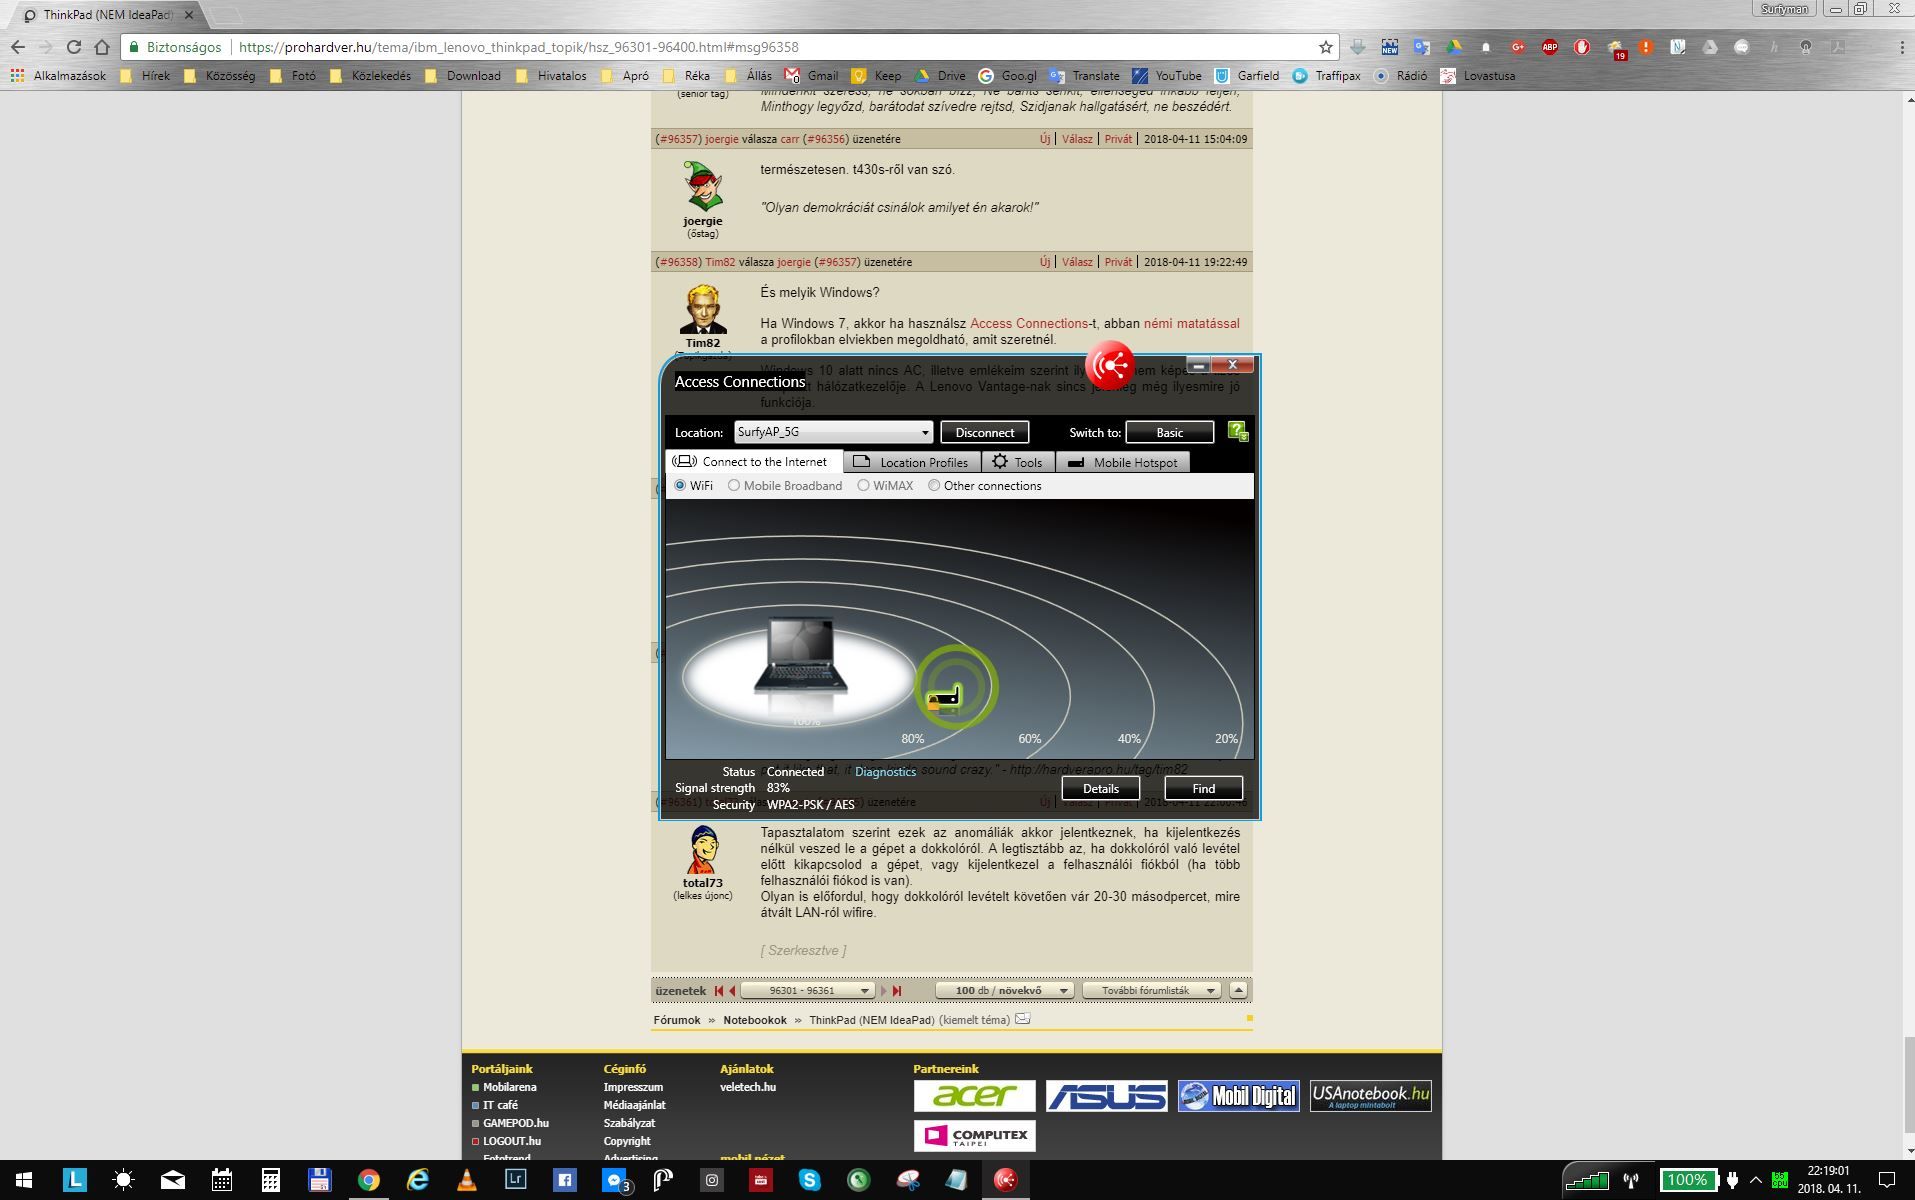Screen dimensions: 1915x1200
Task: Open the Hírek bookmark folder
Action: pyautogui.click(x=145, y=76)
